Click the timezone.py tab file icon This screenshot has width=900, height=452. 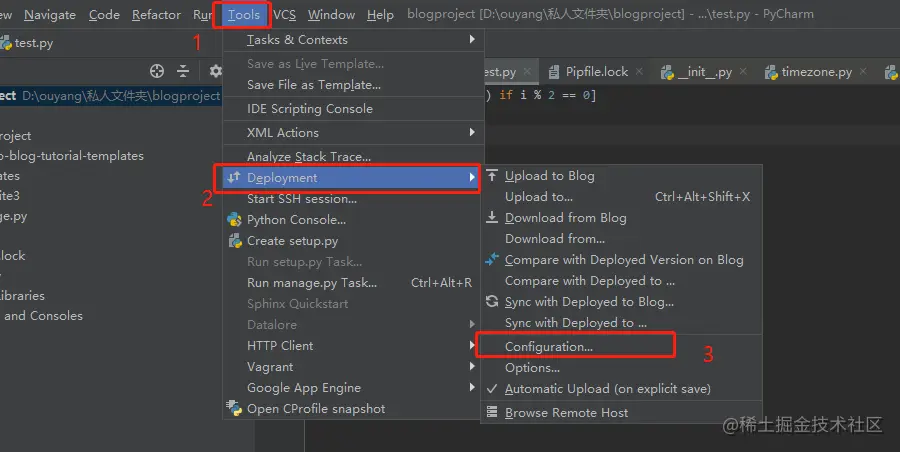[x=771, y=72]
